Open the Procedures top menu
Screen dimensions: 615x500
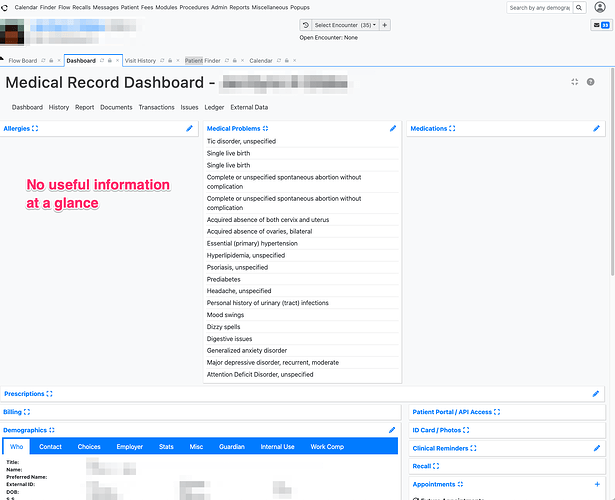pyautogui.click(x=194, y=7)
